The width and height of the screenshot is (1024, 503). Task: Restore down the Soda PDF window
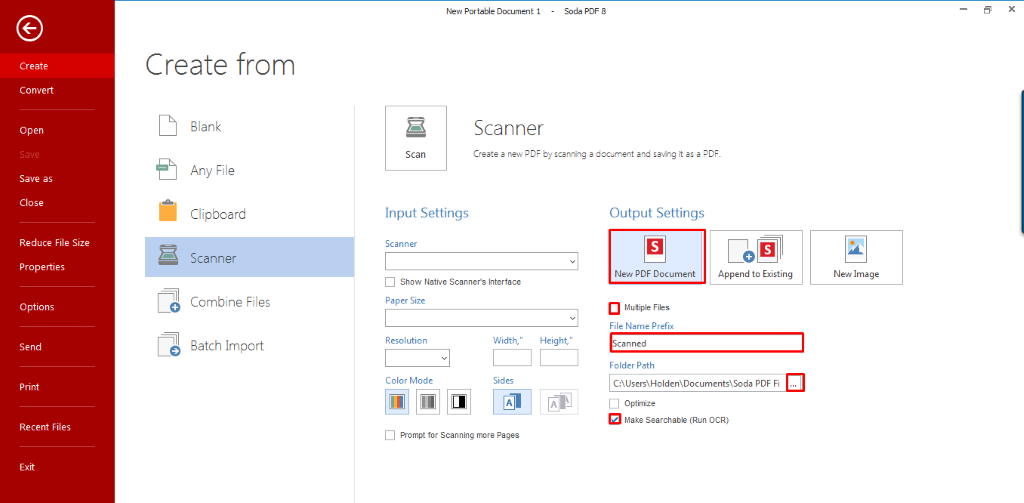988,10
